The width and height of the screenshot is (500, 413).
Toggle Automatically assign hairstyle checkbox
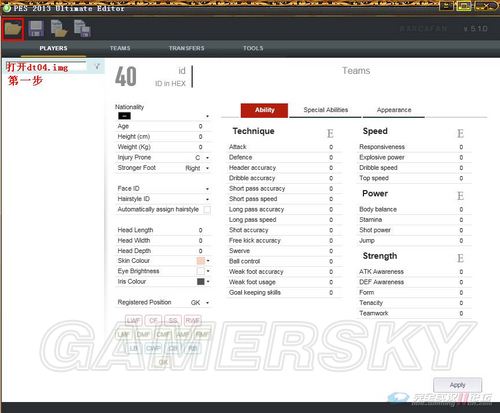pyautogui.click(x=207, y=210)
